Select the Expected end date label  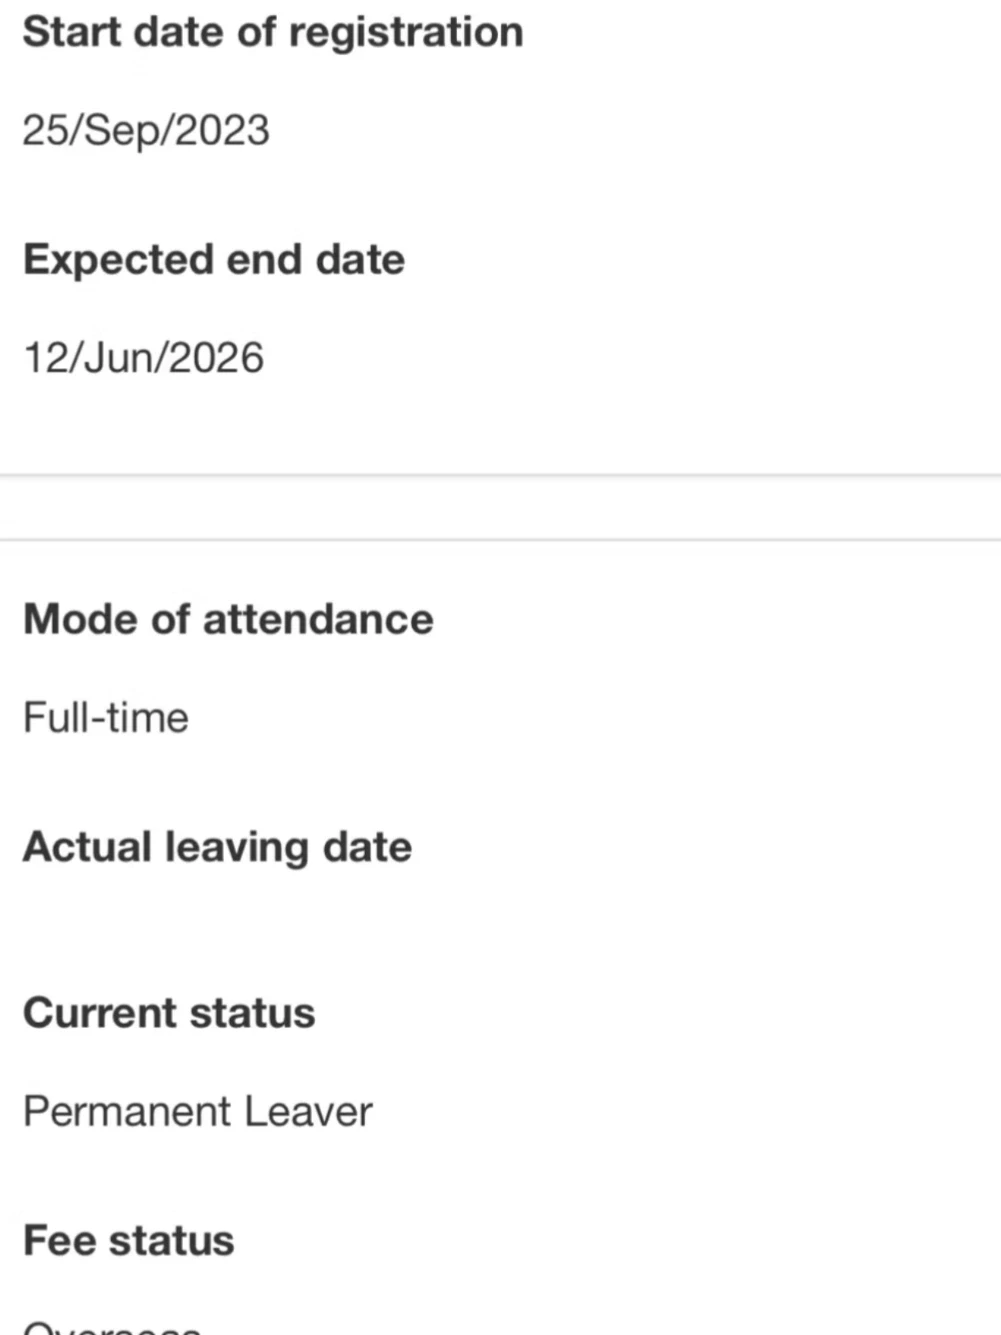point(214,260)
